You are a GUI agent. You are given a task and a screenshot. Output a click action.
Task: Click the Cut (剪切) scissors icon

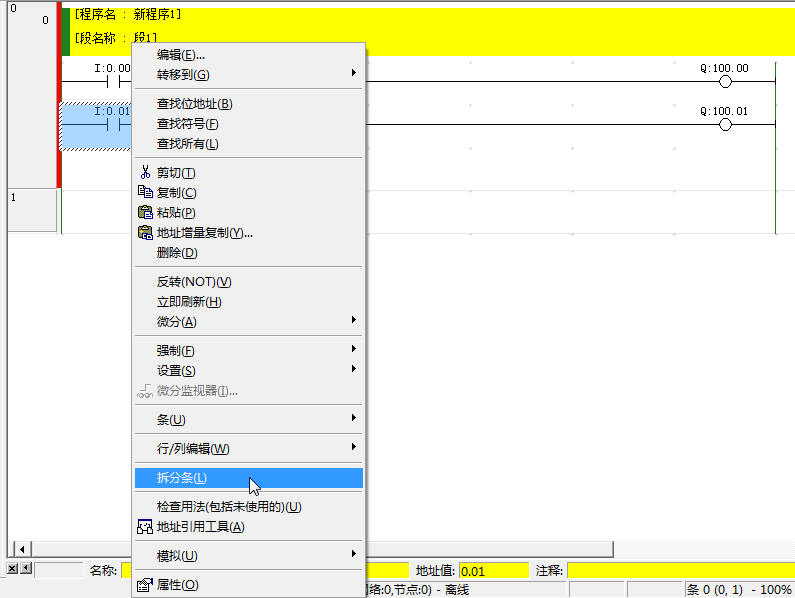point(144,173)
